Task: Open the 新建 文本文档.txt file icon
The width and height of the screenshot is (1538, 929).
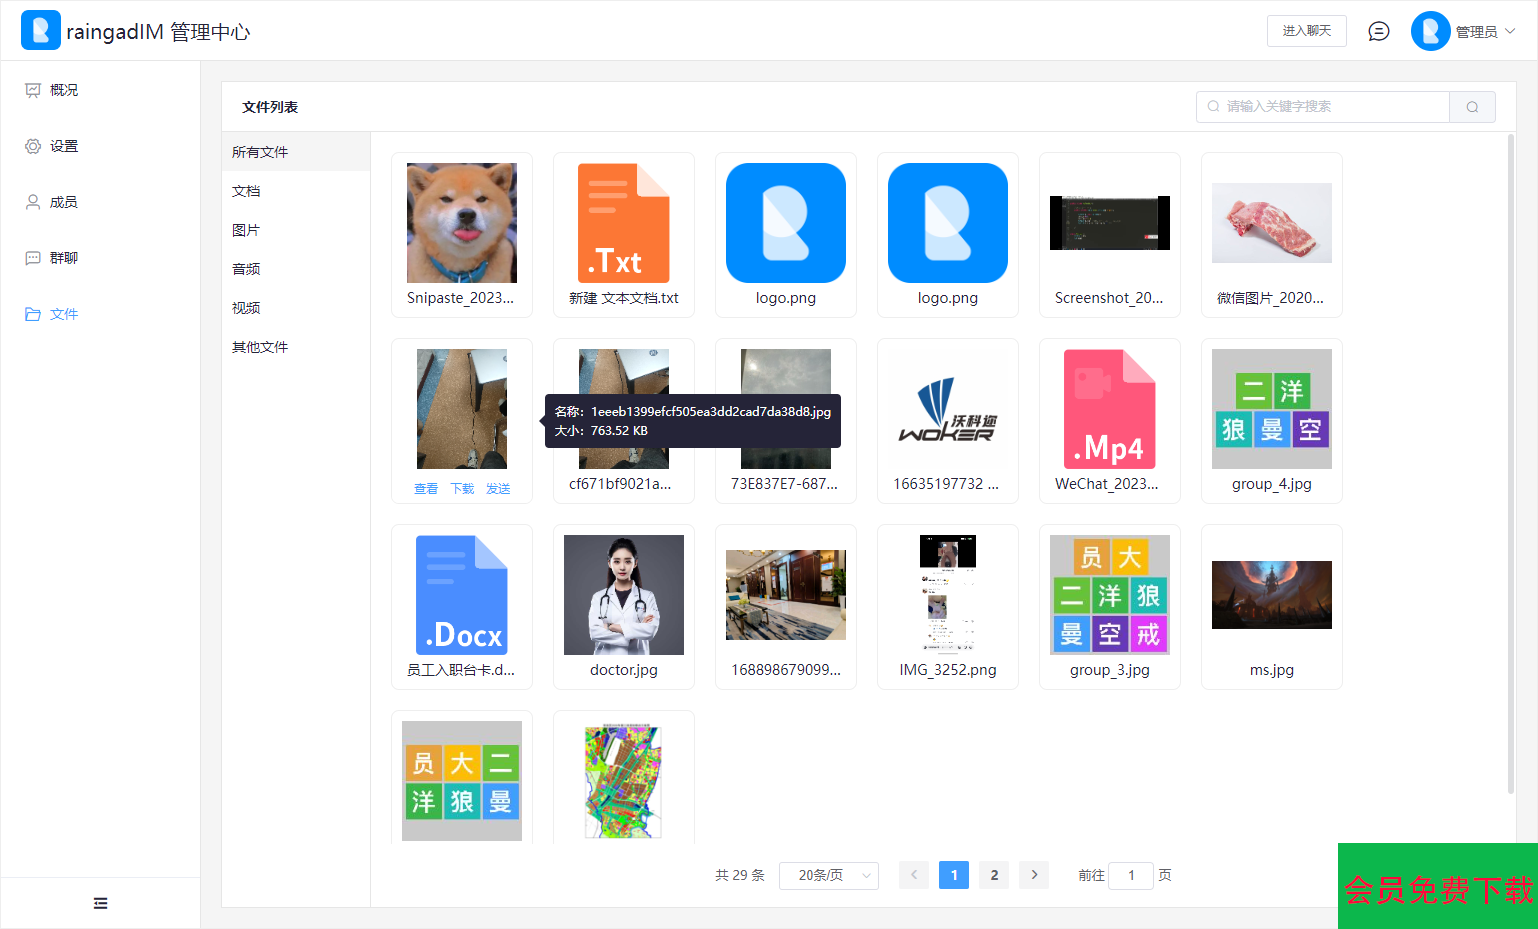Action: coord(623,223)
